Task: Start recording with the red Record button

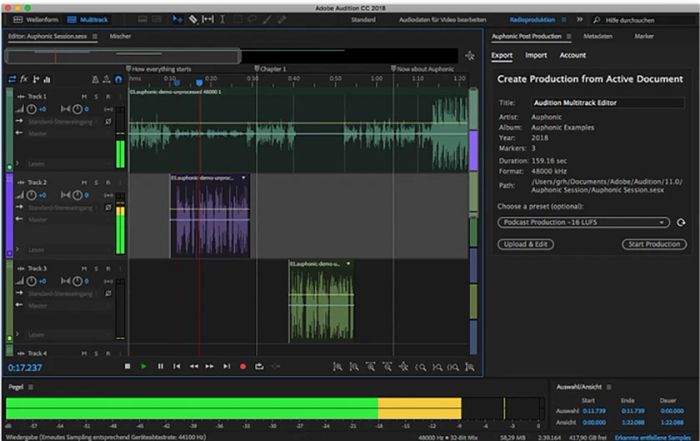Action: coord(243,366)
